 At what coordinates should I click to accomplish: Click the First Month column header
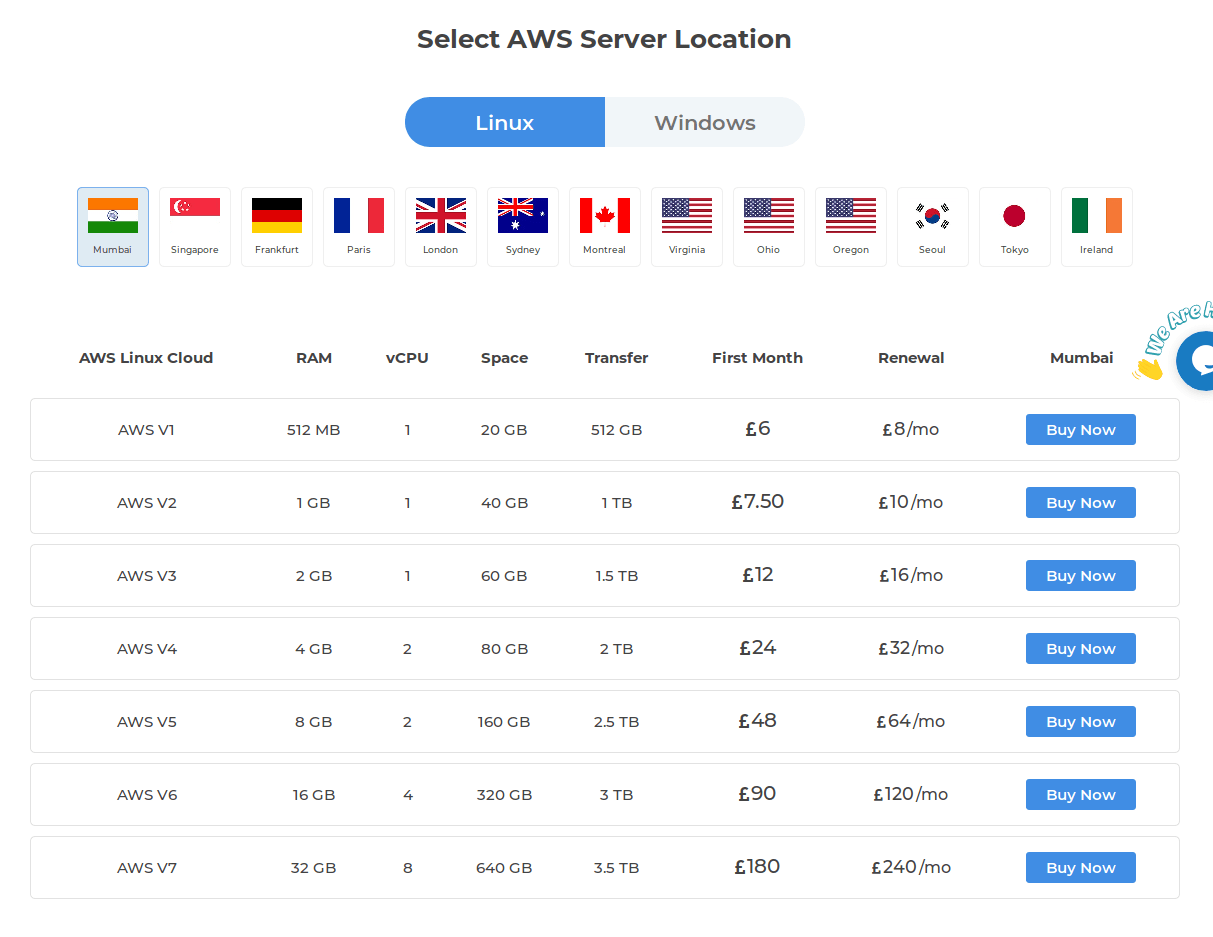coord(757,358)
